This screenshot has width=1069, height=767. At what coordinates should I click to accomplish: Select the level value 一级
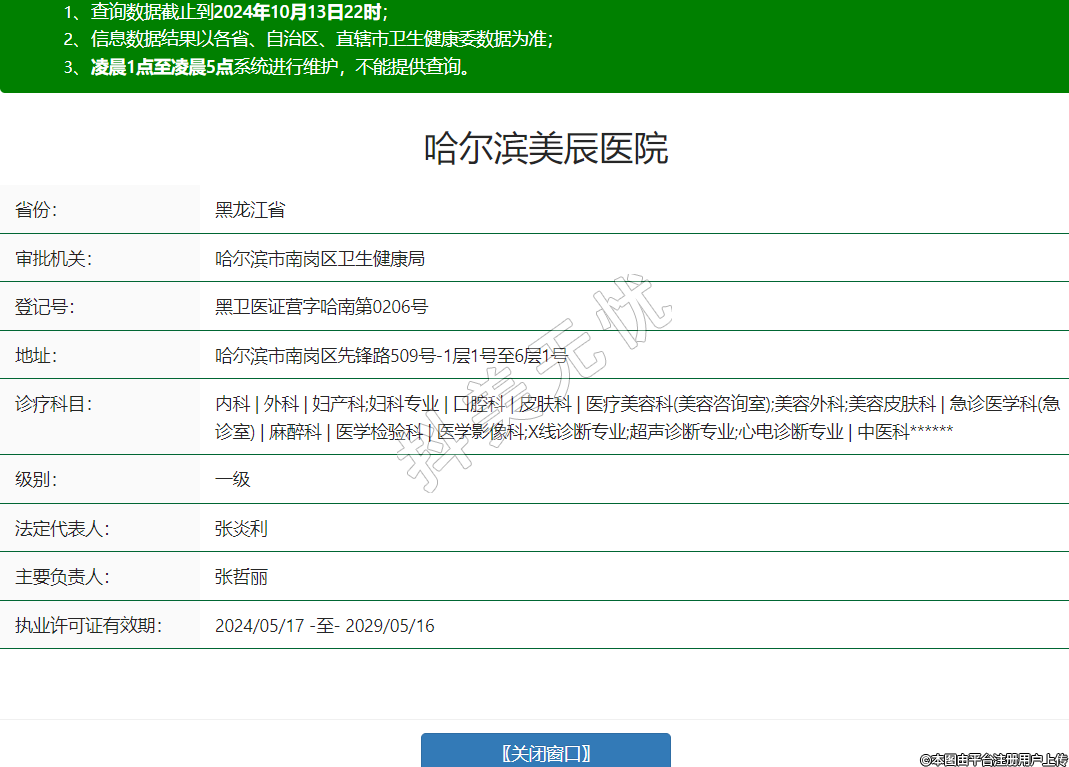[233, 479]
